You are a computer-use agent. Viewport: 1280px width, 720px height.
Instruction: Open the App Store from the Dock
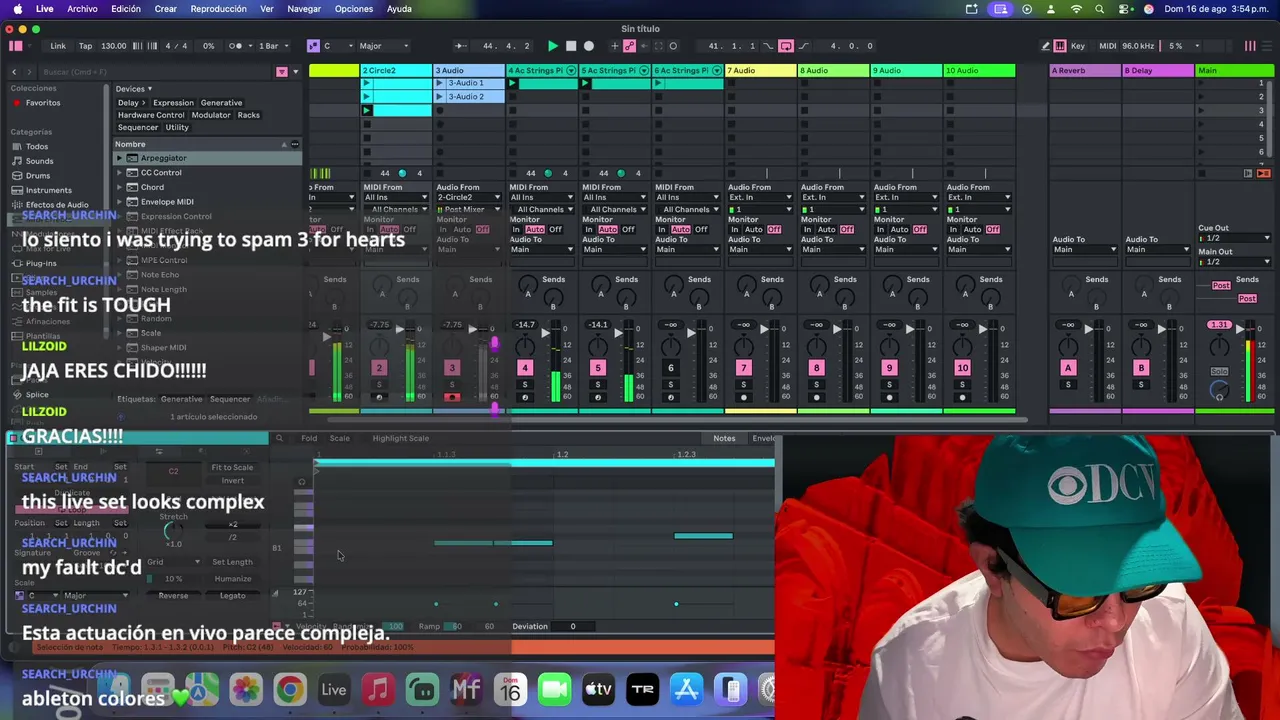click(686, 690)
